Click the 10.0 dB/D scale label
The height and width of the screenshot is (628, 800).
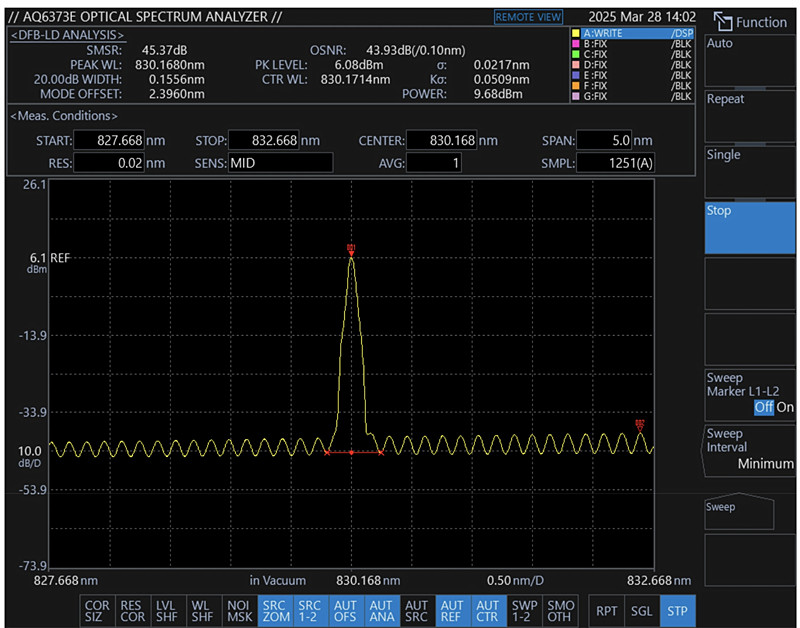(x=30, y=457)
